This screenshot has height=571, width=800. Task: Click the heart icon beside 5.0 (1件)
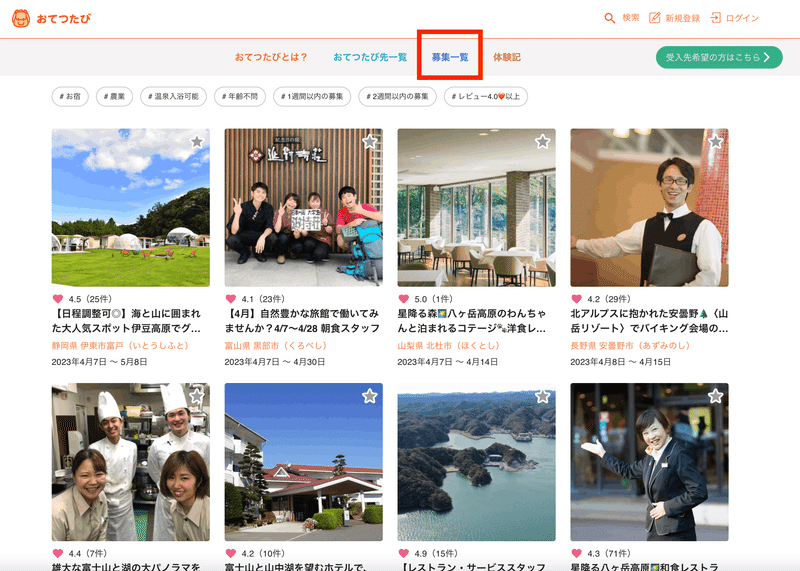(x=404, y=299)
